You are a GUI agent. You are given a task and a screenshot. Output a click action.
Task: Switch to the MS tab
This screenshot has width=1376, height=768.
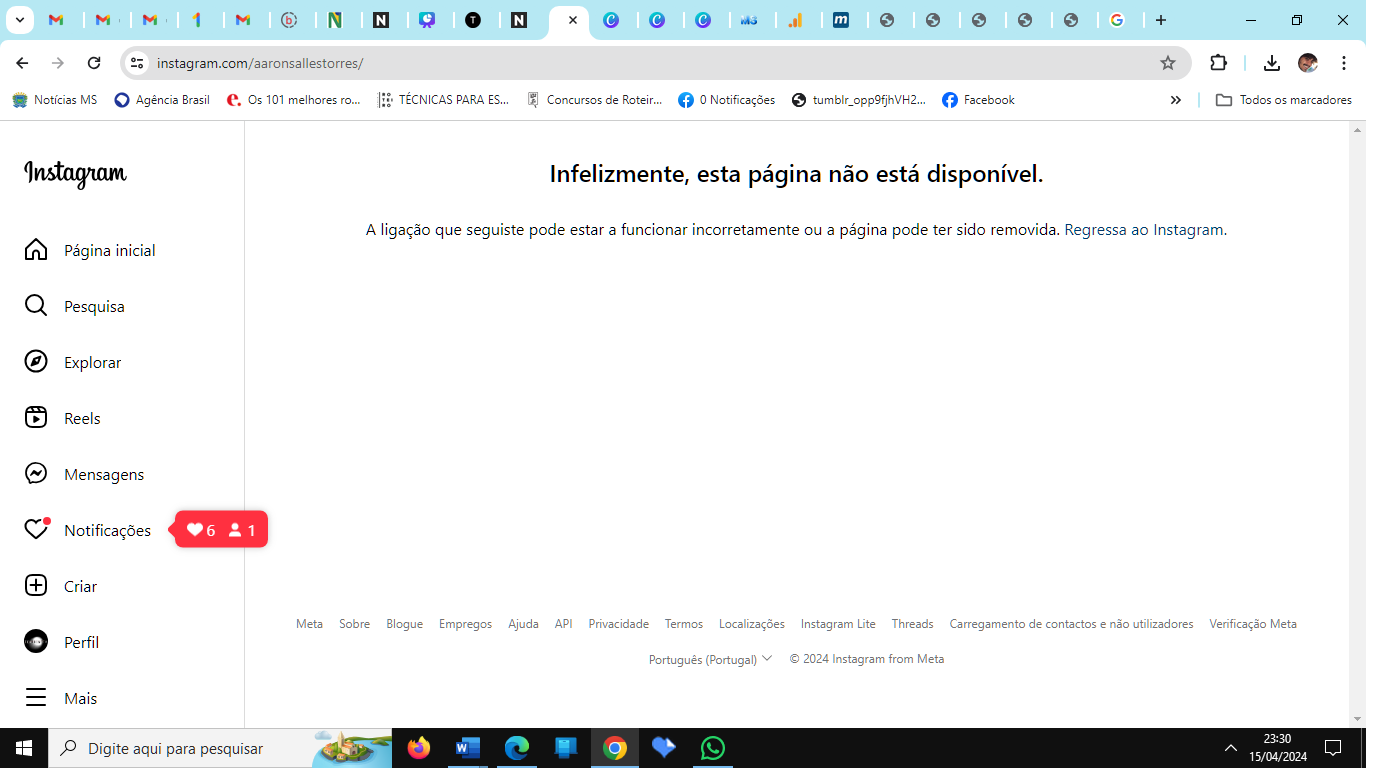(x=749, y=20)
